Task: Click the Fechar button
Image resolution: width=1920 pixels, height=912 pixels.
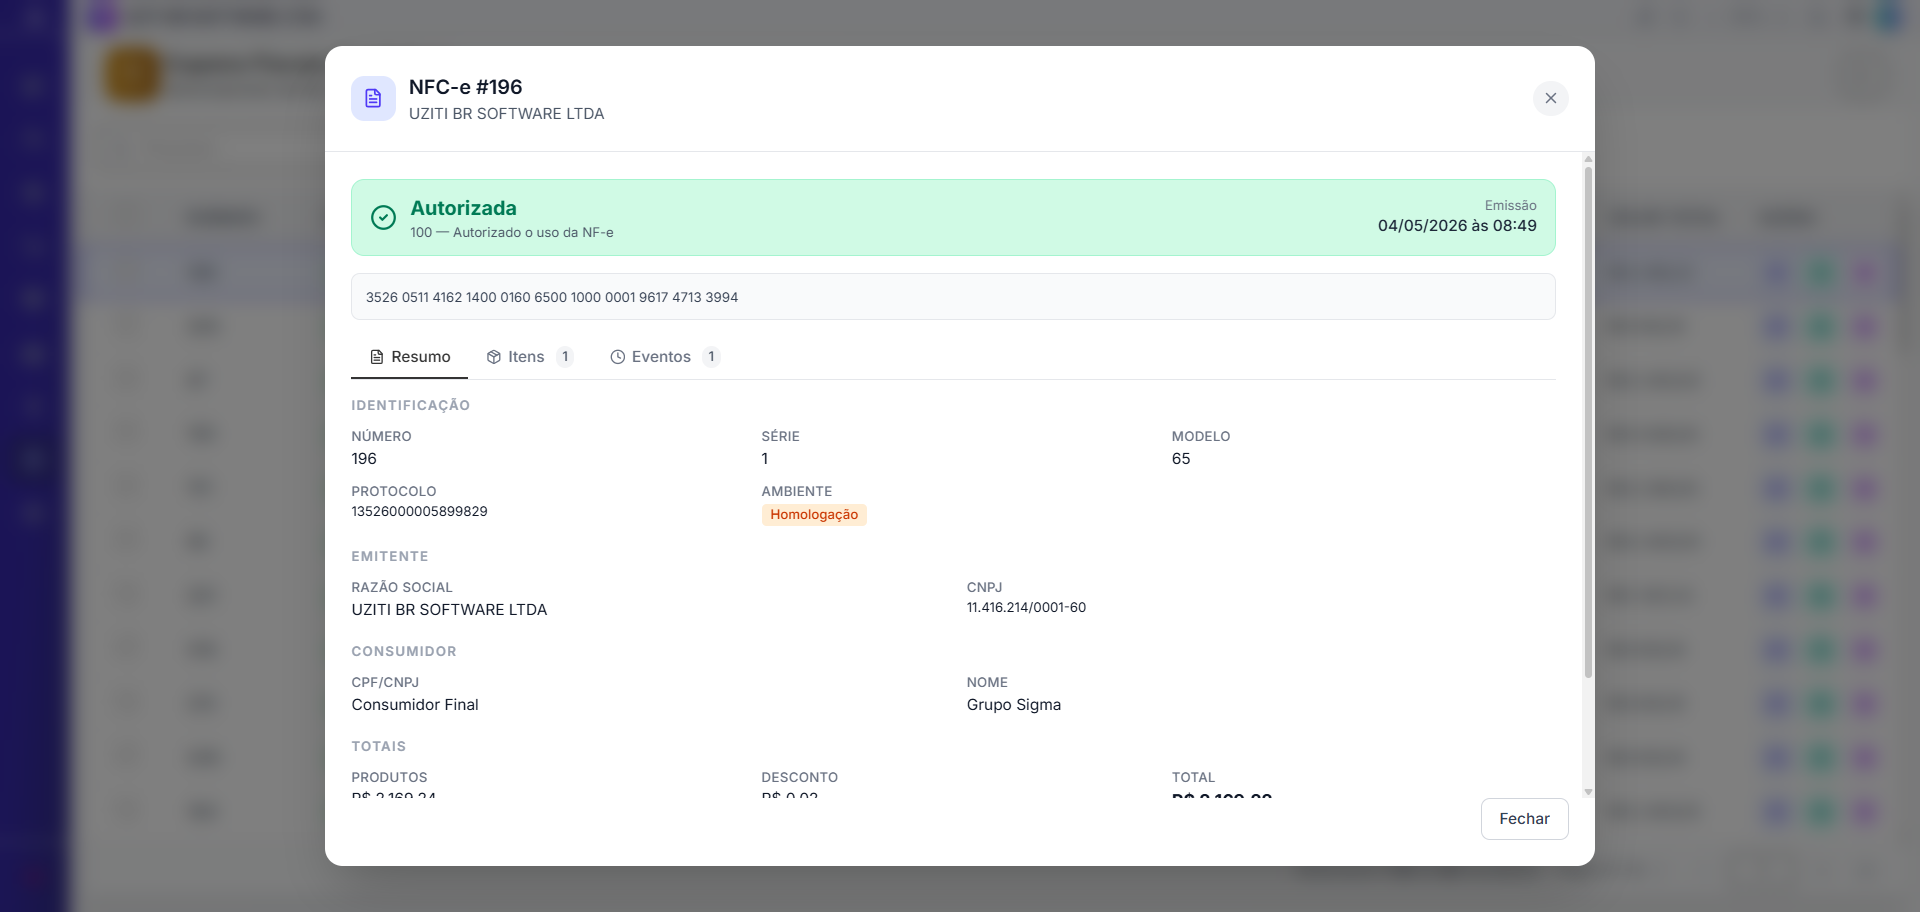Action: [x=1524, y=819]
